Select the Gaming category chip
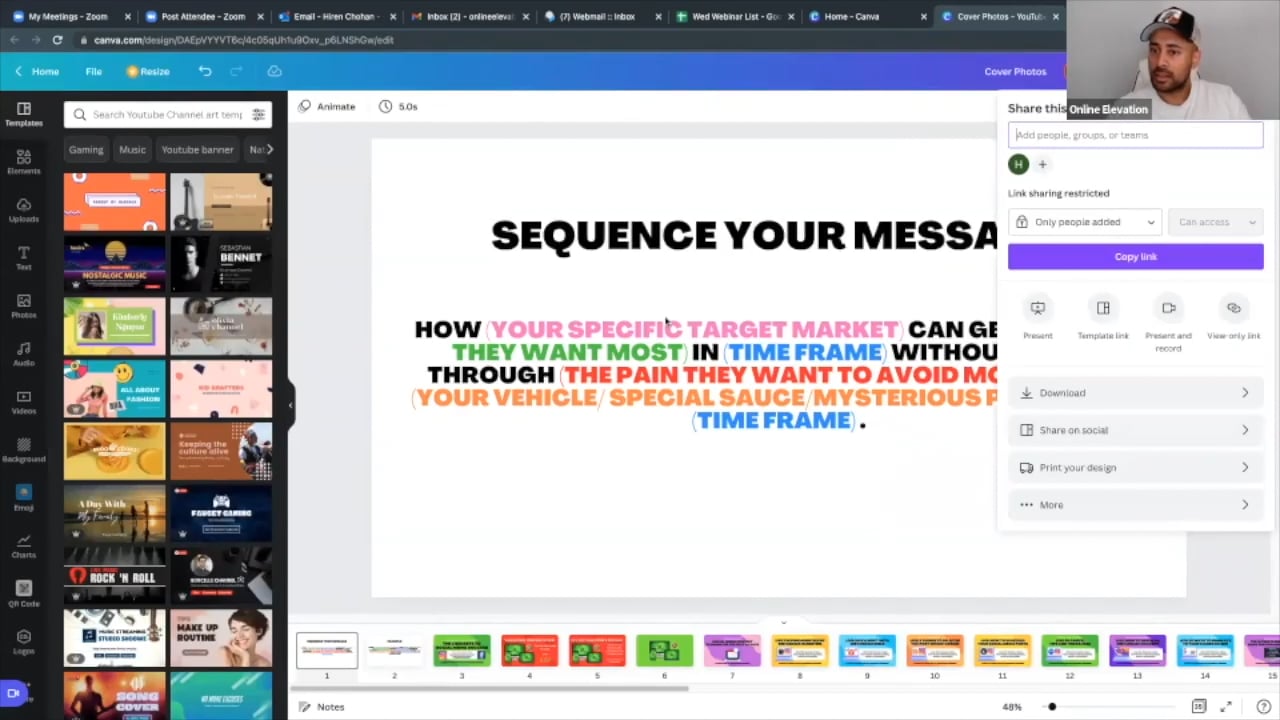This screenshot has width=1280, height=720. [86, 149]
